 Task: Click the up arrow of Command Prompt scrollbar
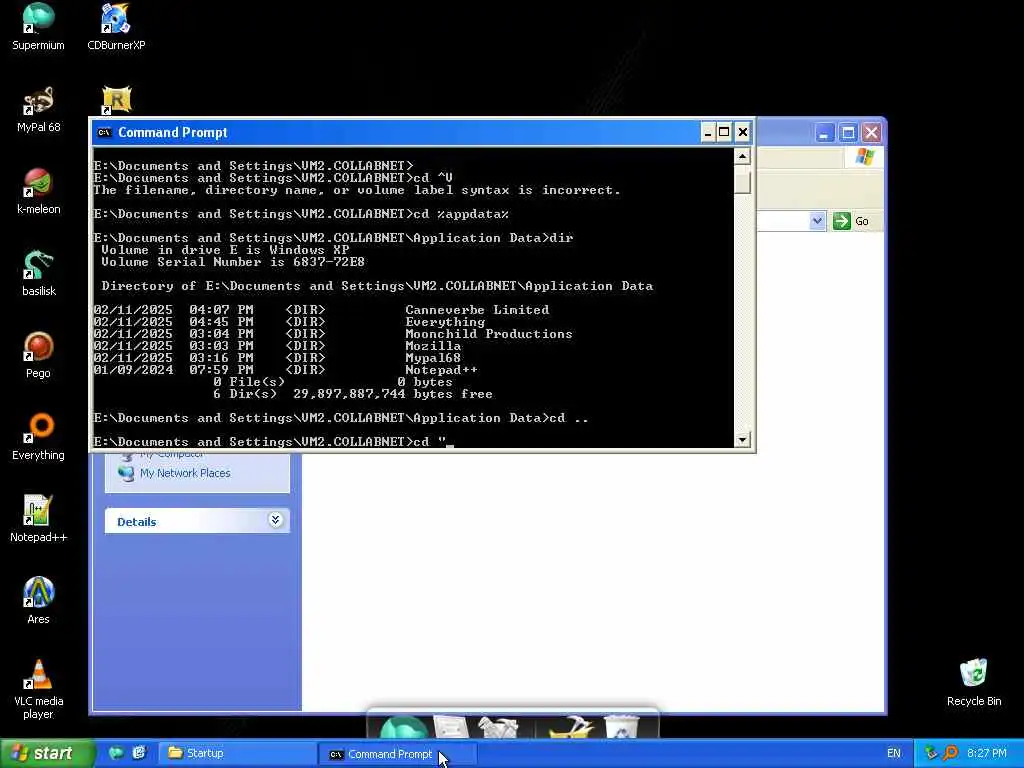(x=742, y=155)
